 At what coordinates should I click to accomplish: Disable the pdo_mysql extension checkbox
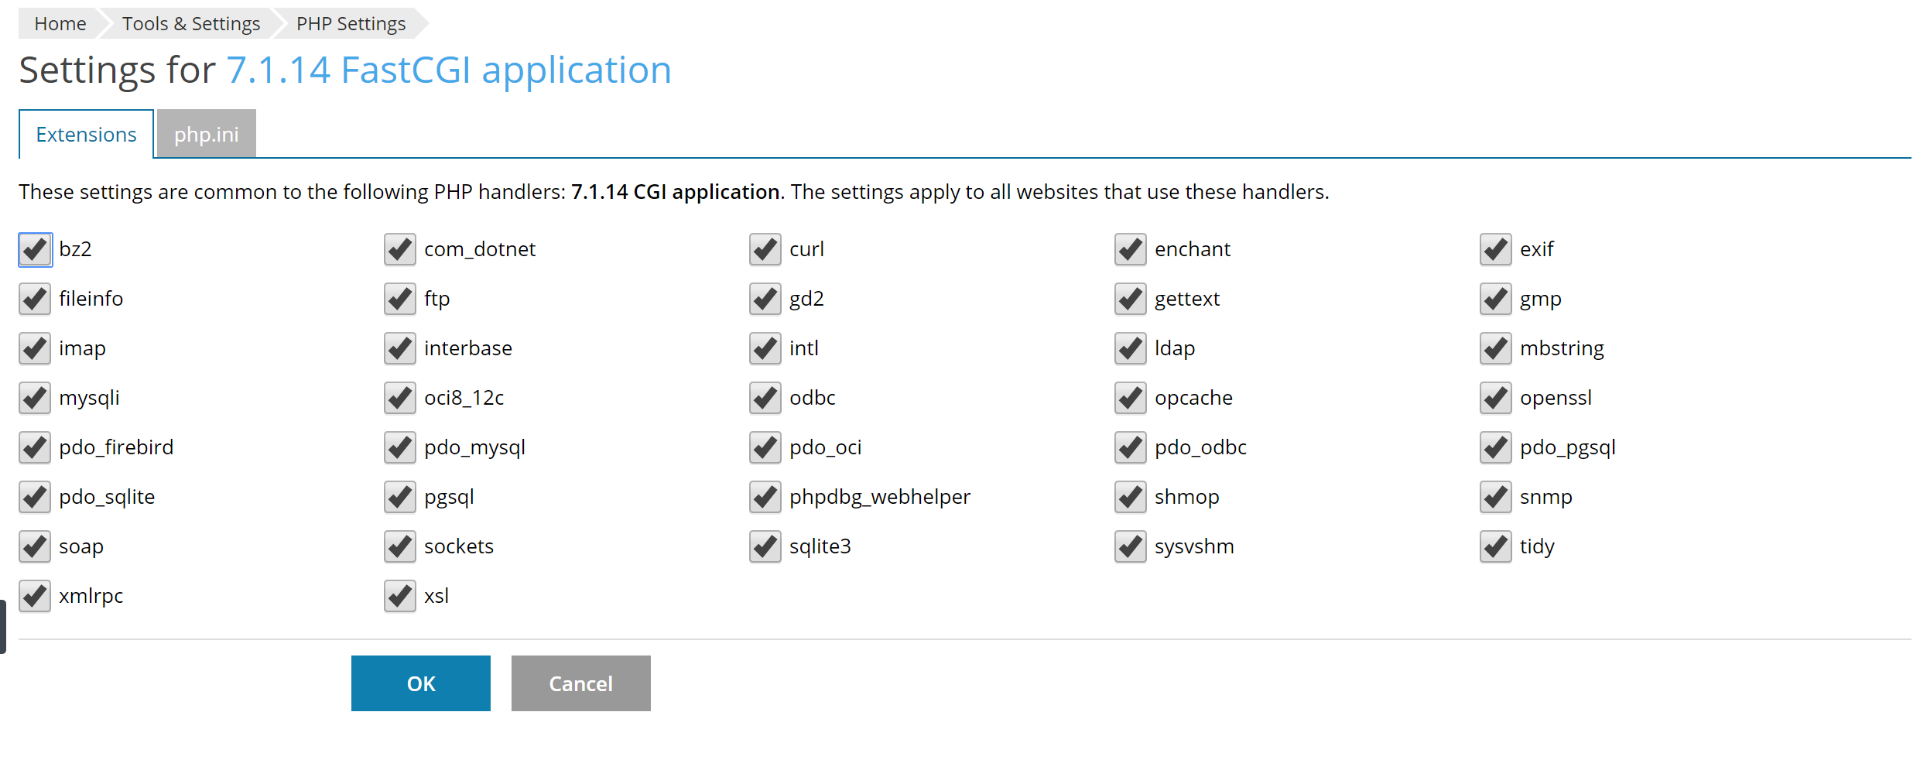coord(400,447)
